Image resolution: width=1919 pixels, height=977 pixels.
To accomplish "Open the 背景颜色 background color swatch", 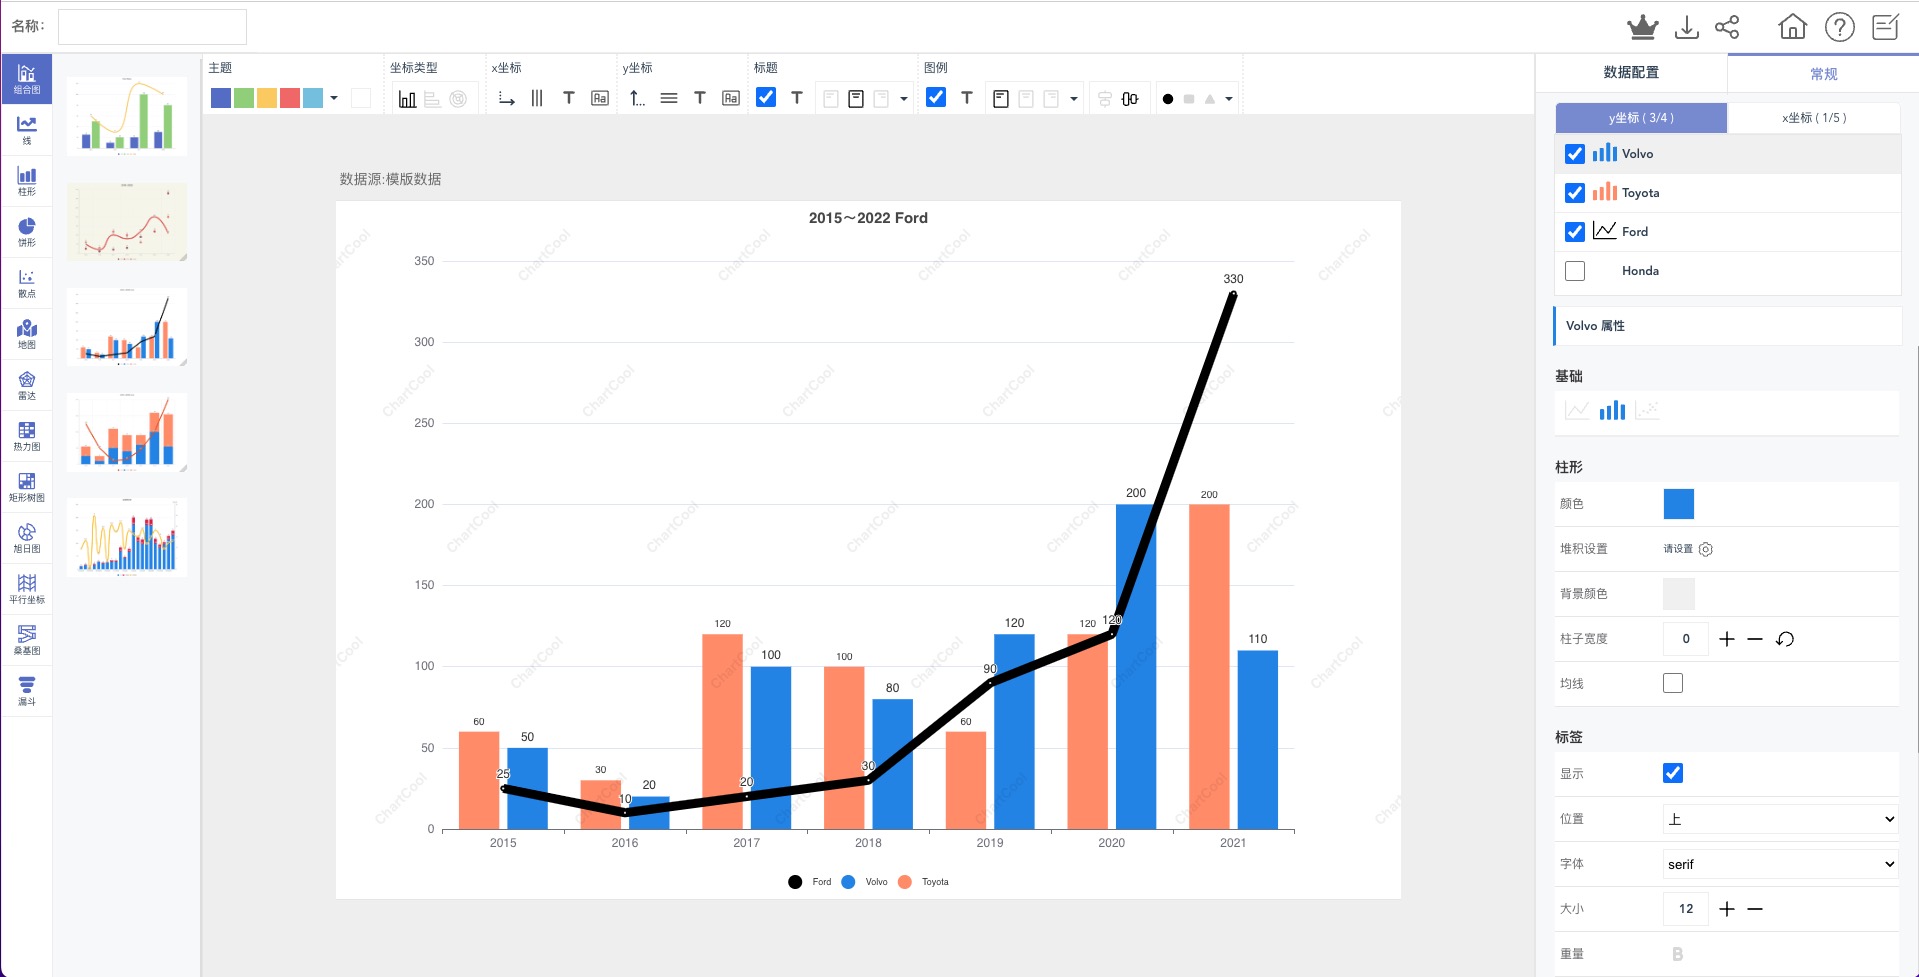I will click(1679, 594).
